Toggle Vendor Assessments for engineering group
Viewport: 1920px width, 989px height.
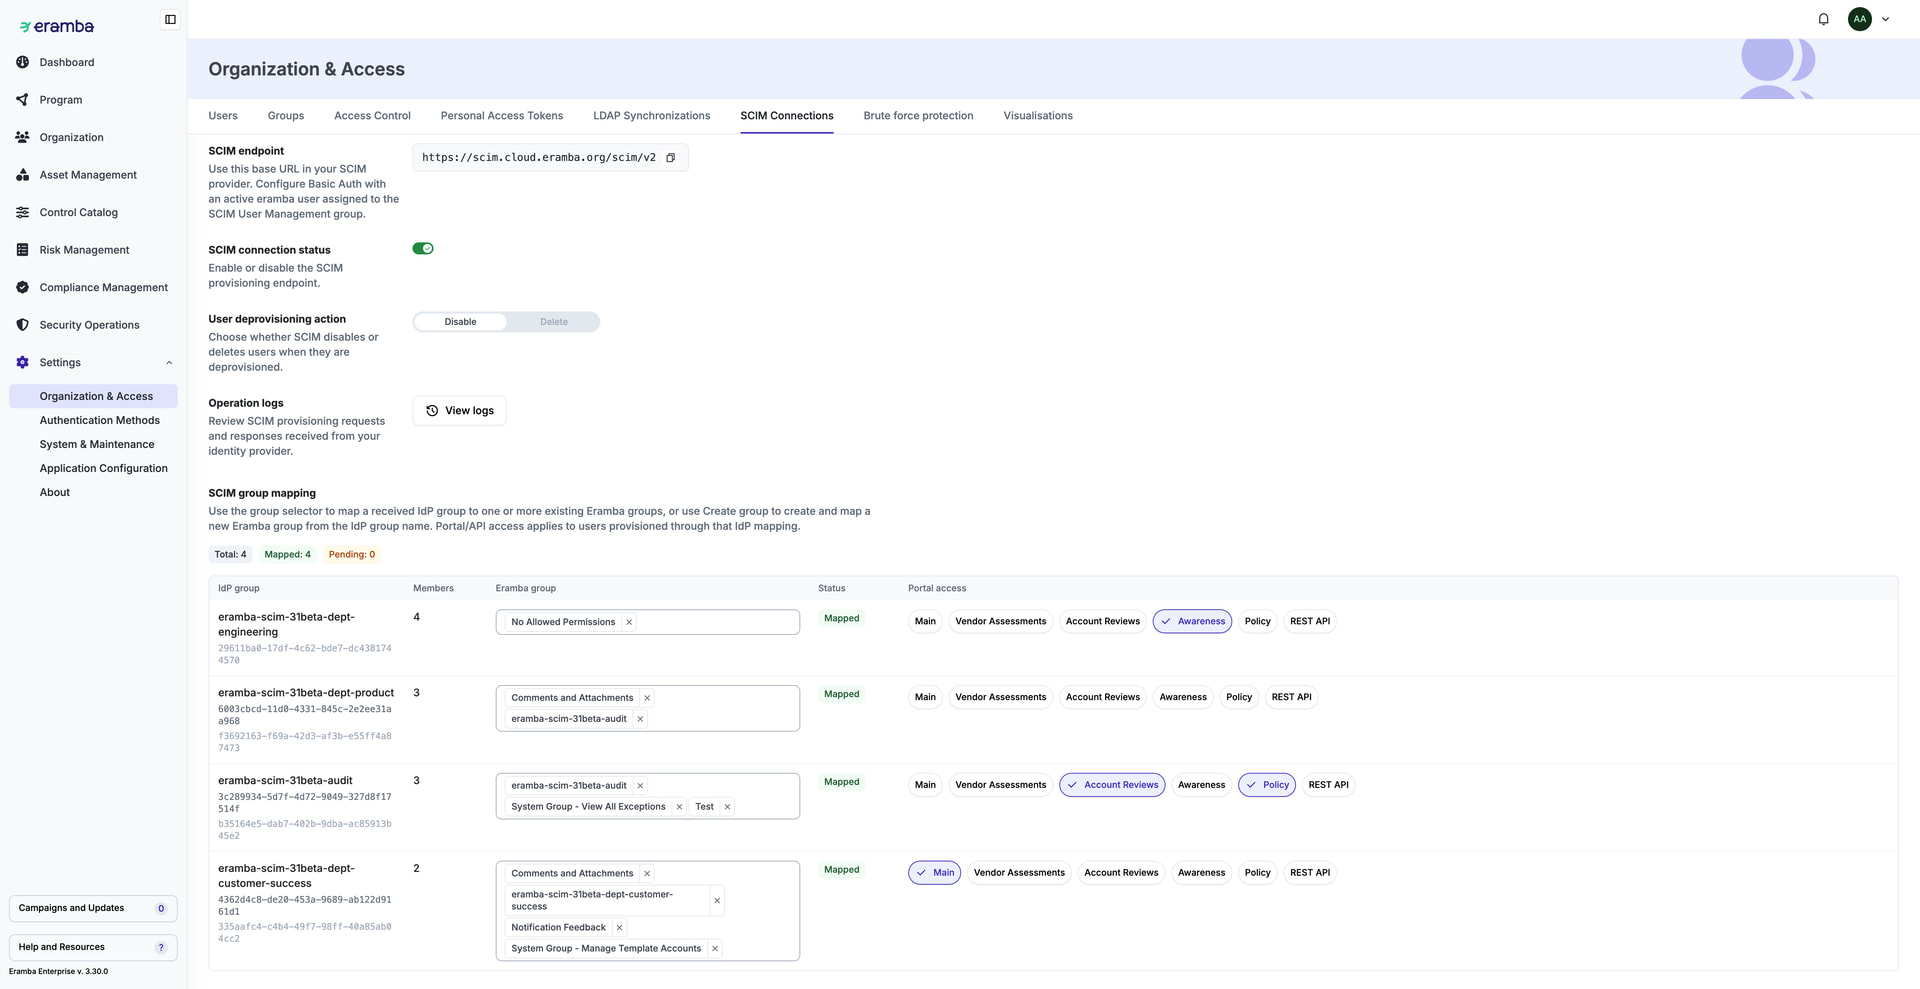1000,622
